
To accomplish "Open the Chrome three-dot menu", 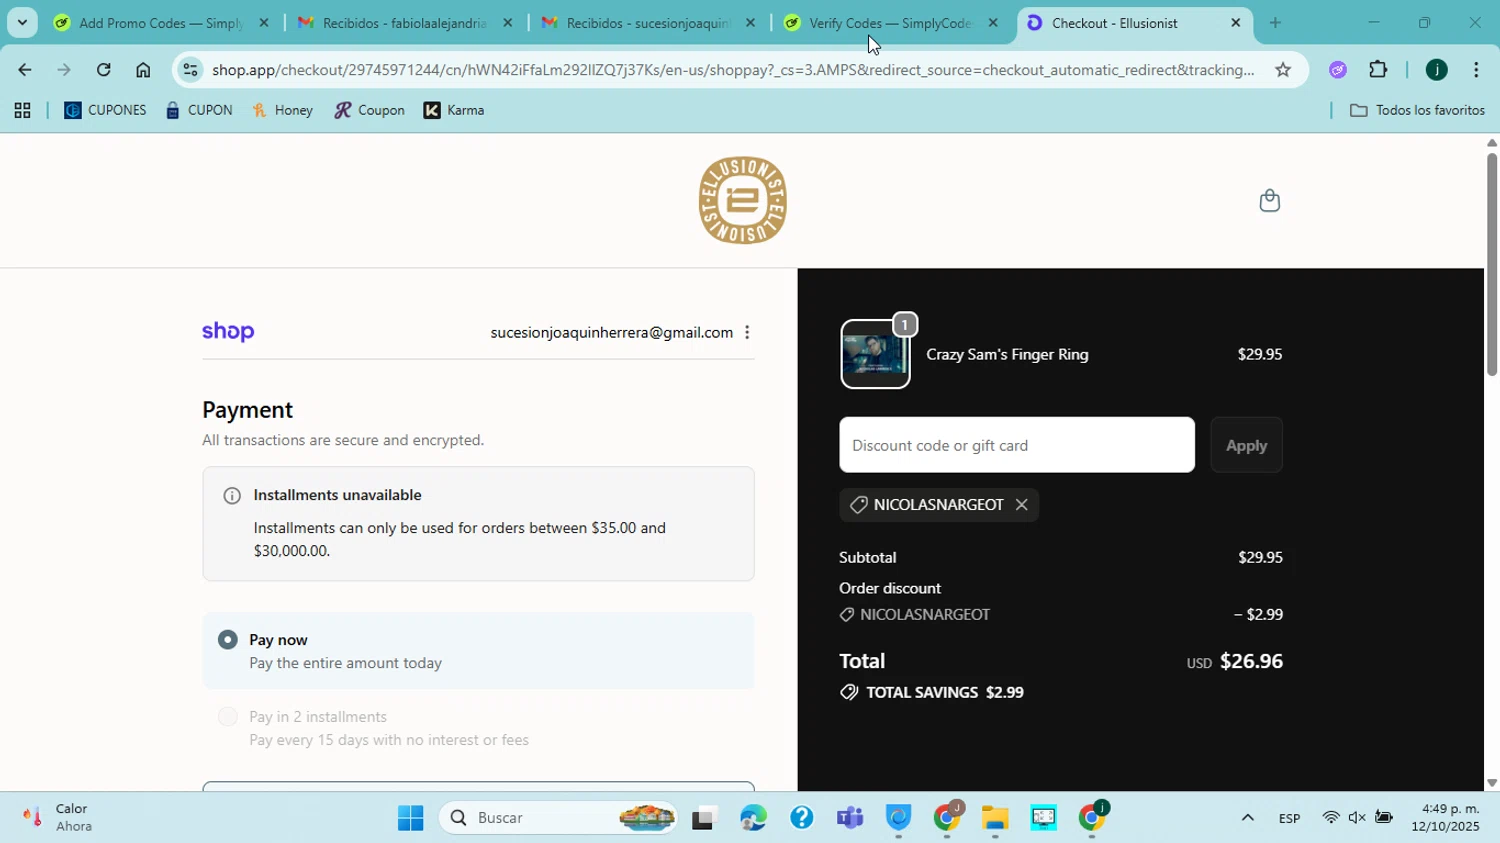I will click(1476, 70).
